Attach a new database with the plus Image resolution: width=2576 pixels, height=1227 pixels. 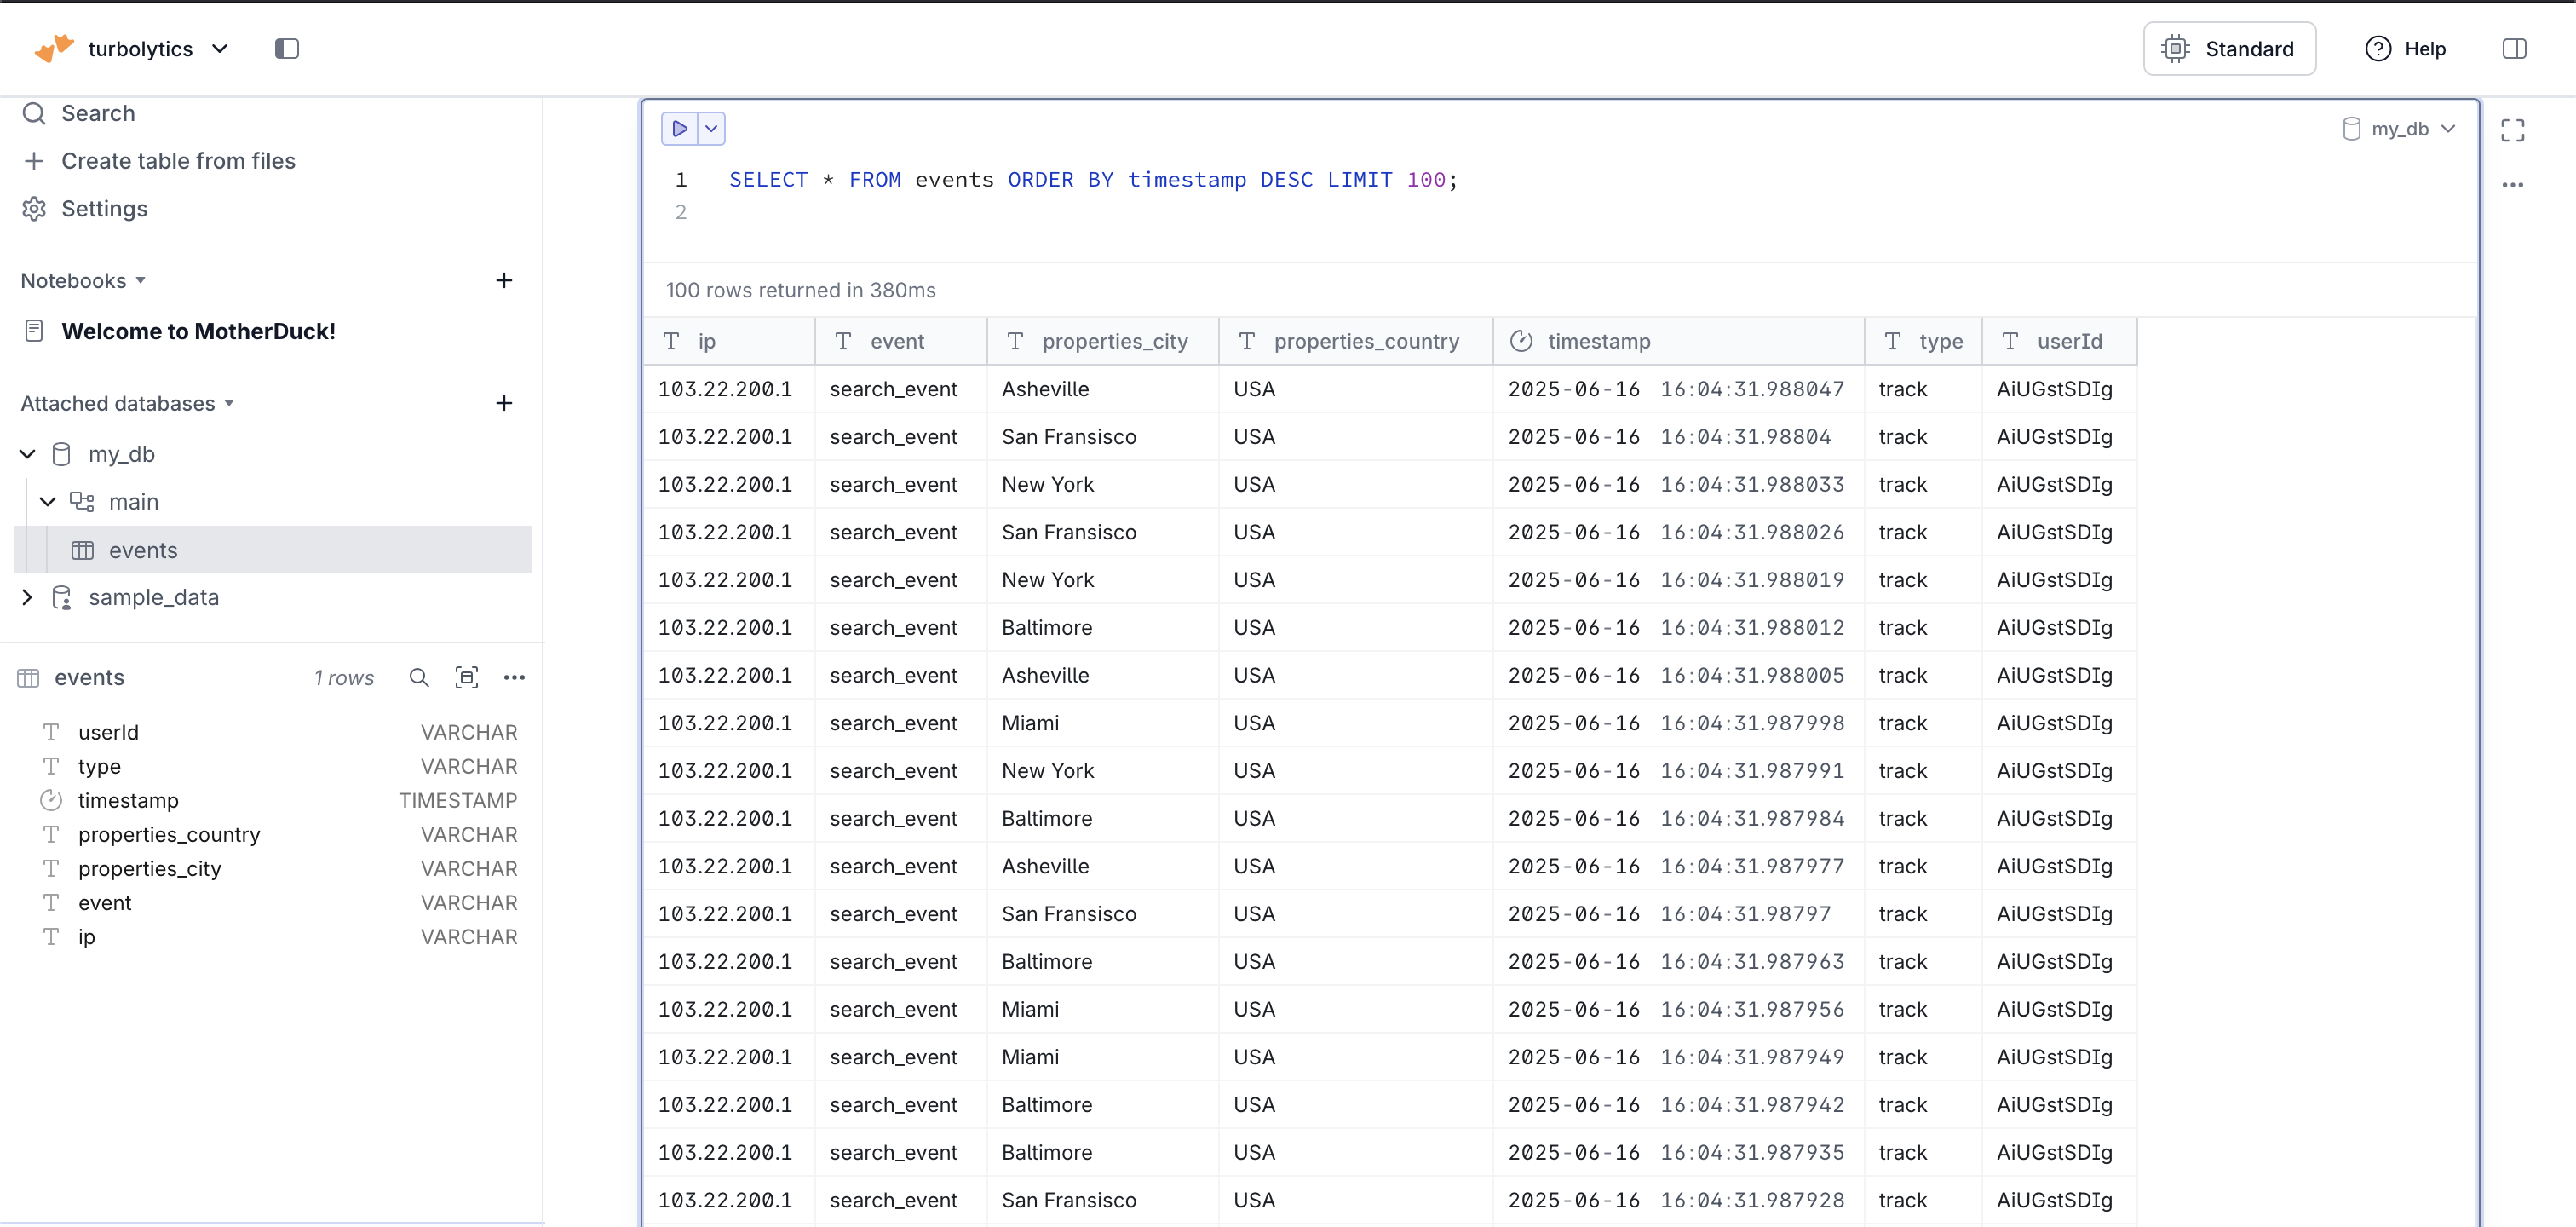[504, 403]
